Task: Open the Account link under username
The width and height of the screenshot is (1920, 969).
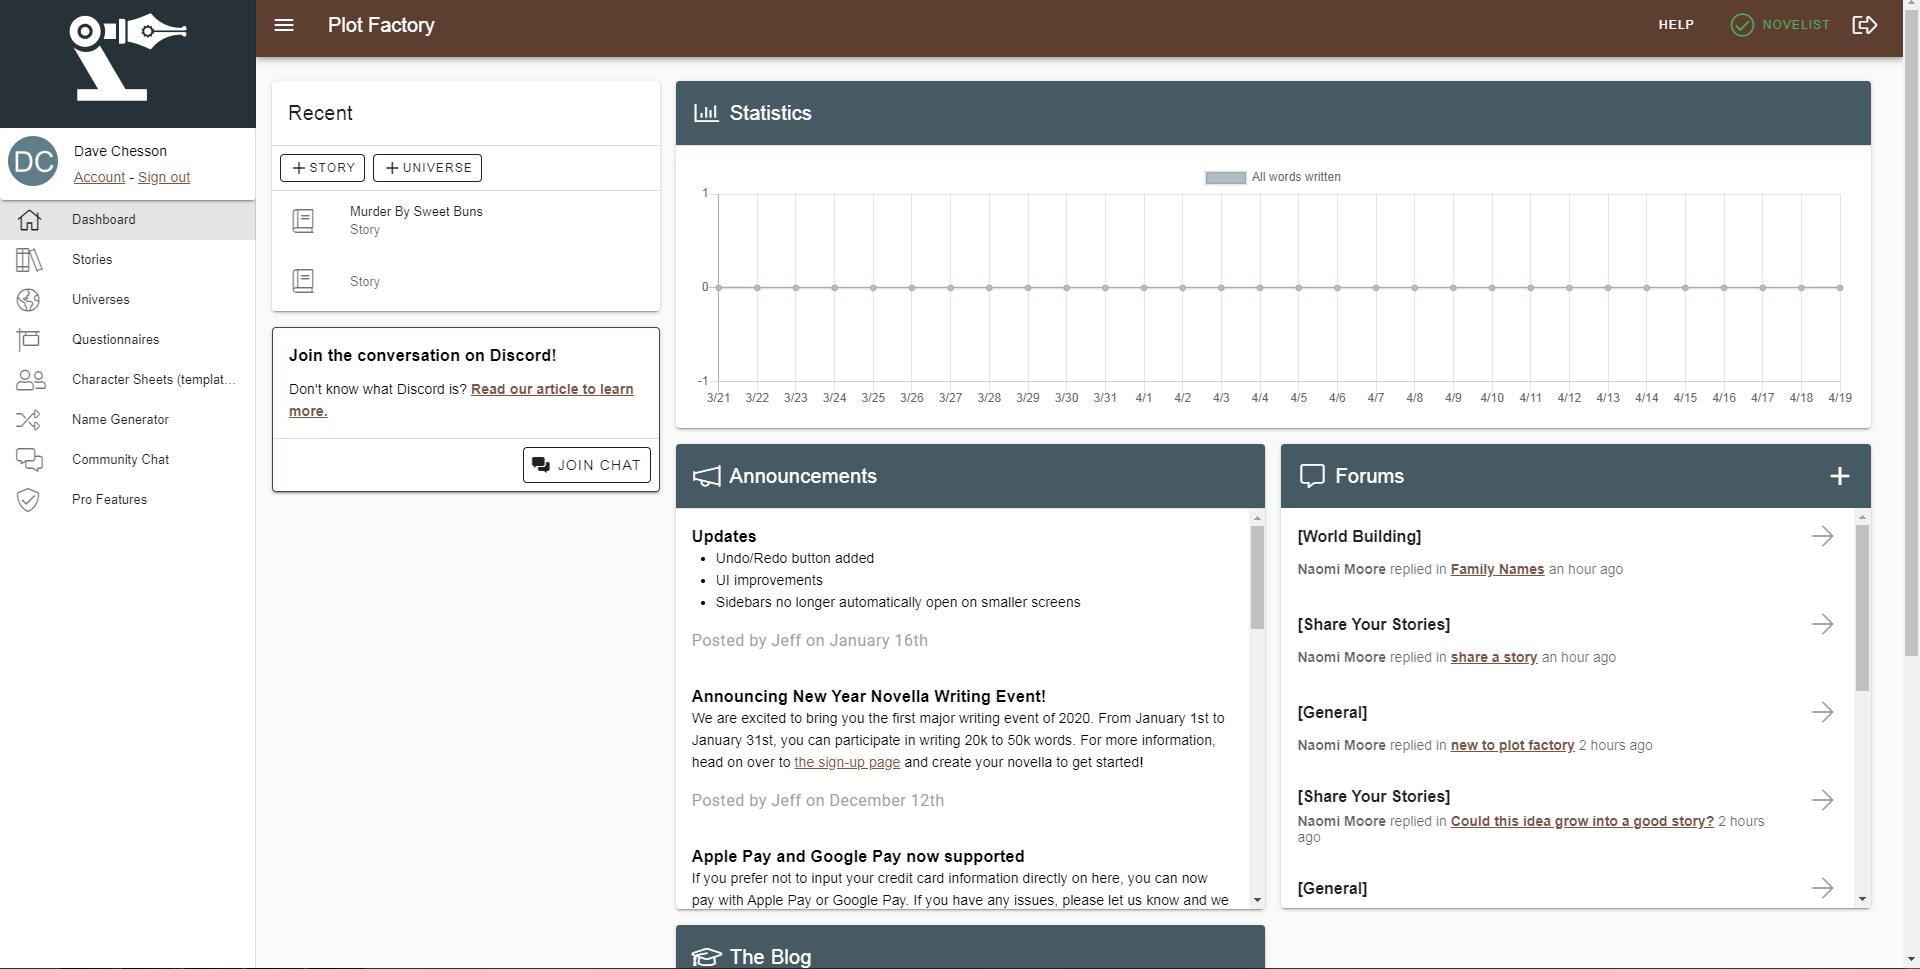Action: (x=99, y=177)
